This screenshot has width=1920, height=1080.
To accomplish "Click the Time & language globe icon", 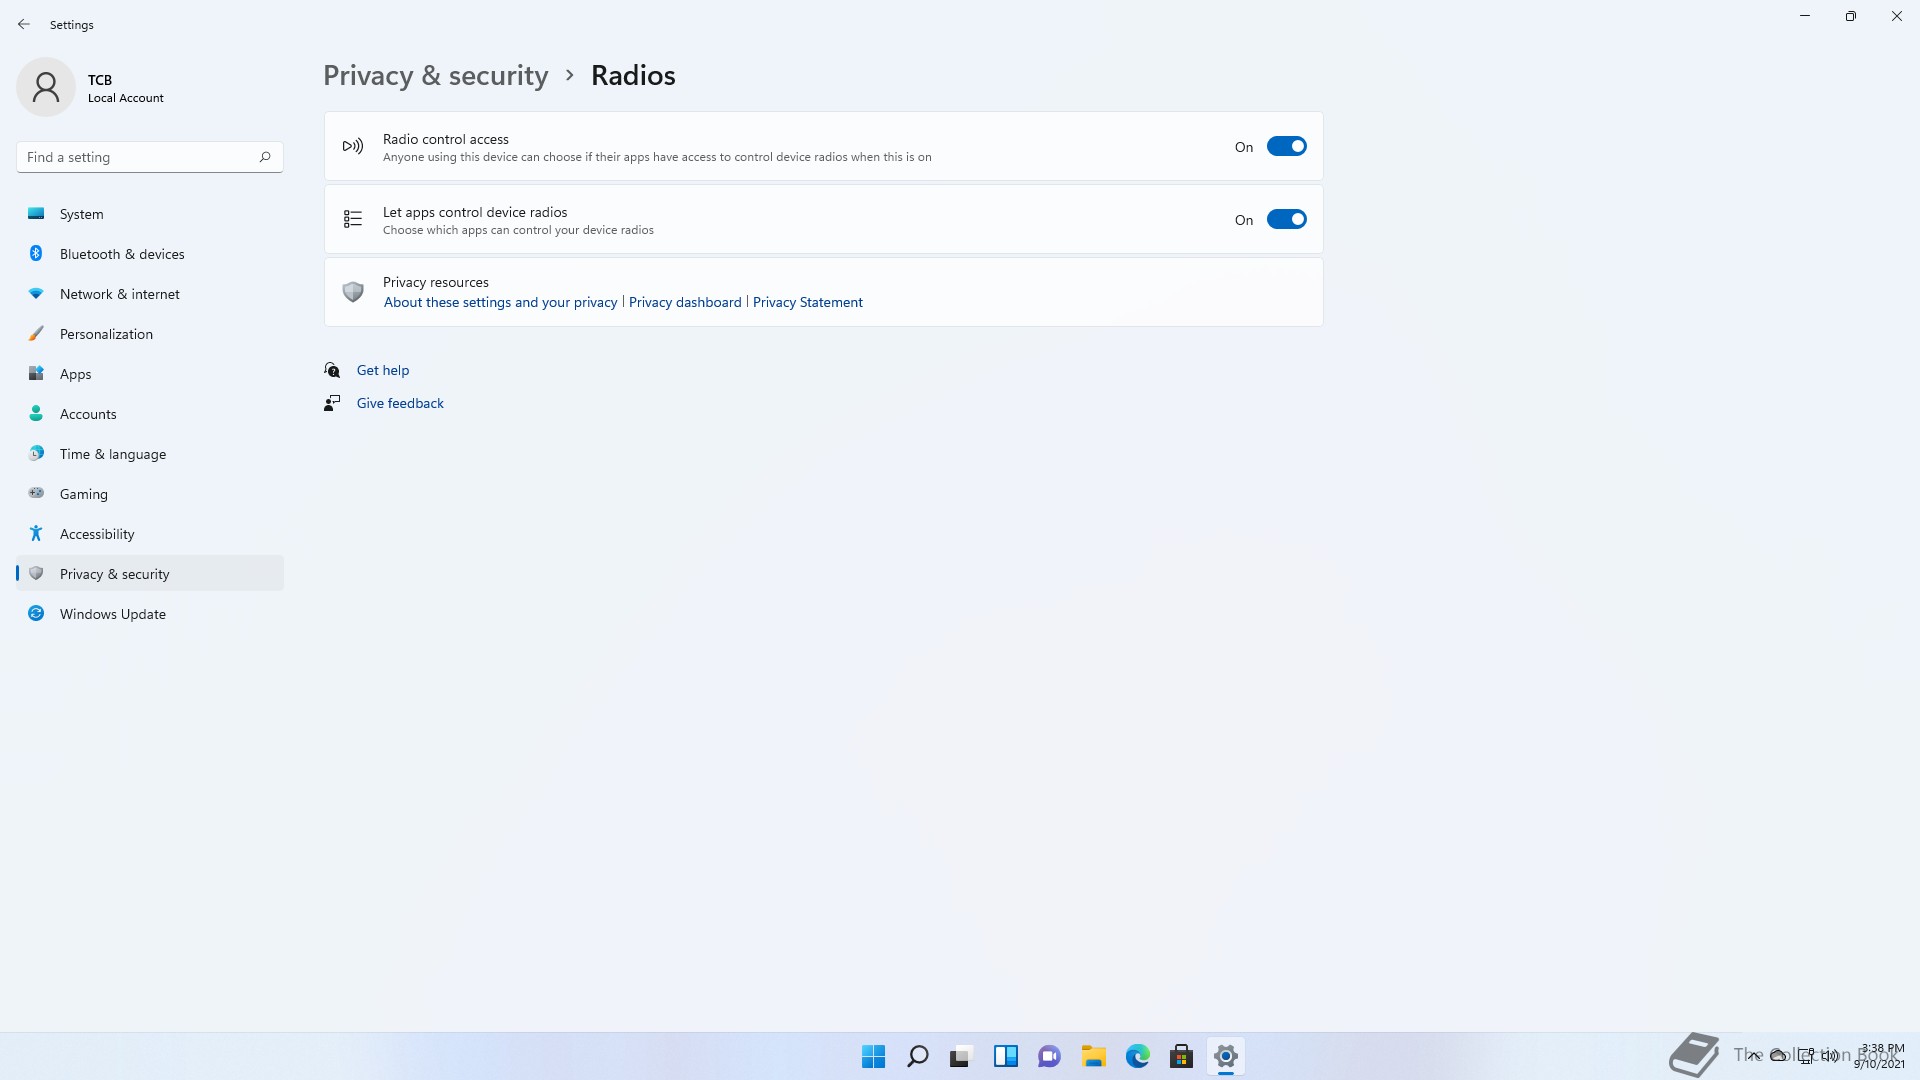I will point(36,453).
